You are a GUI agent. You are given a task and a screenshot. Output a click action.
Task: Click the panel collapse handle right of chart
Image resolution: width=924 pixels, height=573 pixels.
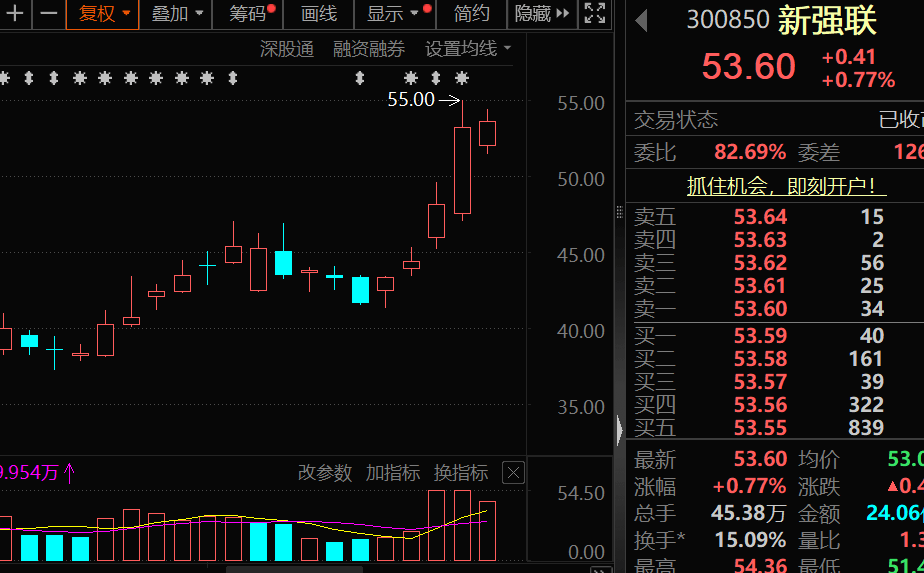pyautogui.click(x=619, y=430)
